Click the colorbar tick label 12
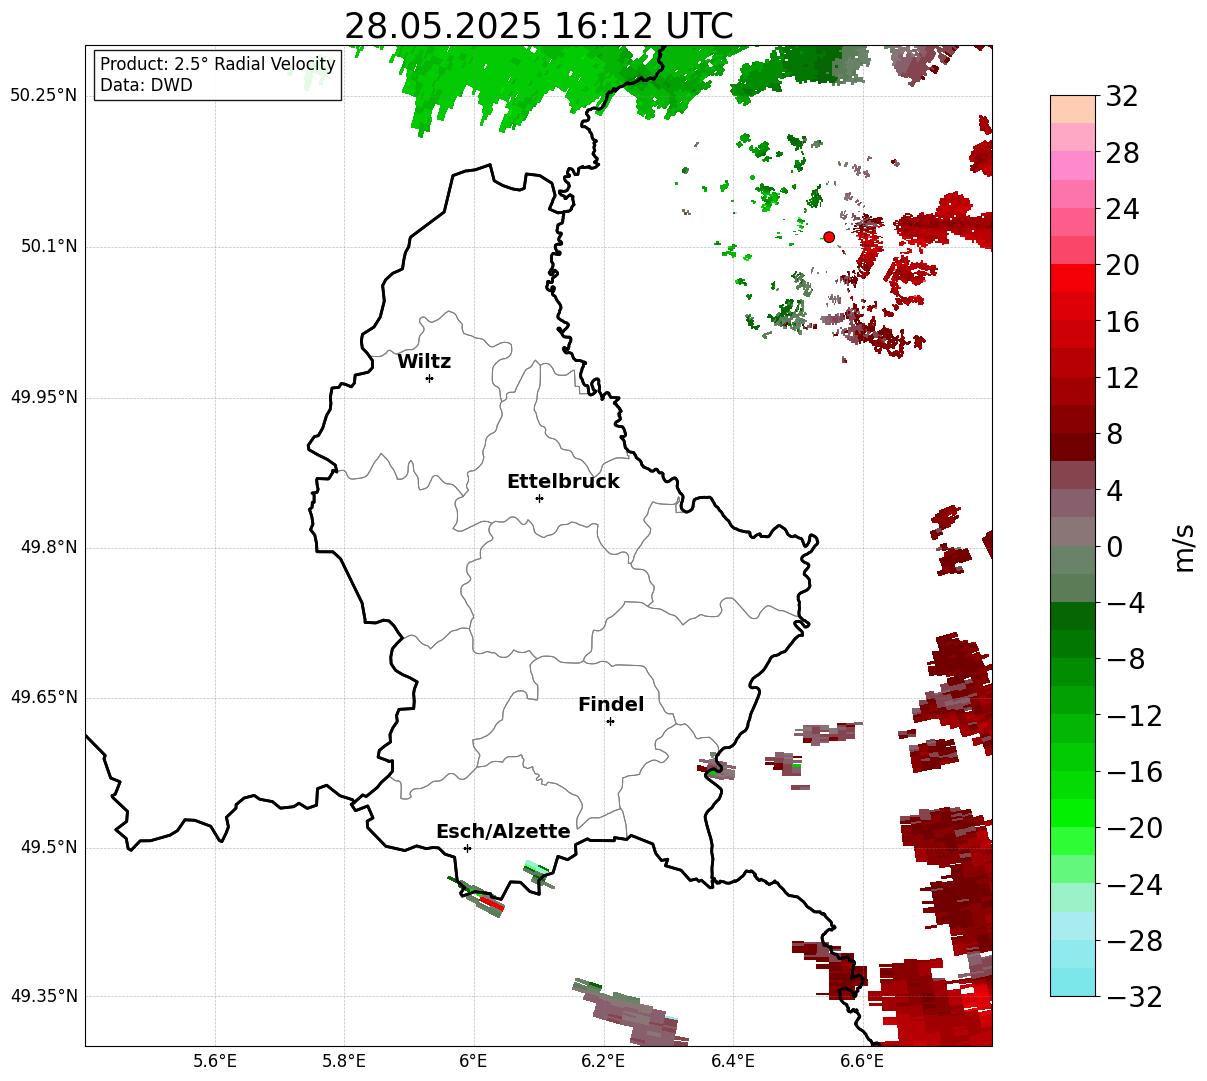The height and width of the screenshot is (1081, 1207). click(1122, 378)
